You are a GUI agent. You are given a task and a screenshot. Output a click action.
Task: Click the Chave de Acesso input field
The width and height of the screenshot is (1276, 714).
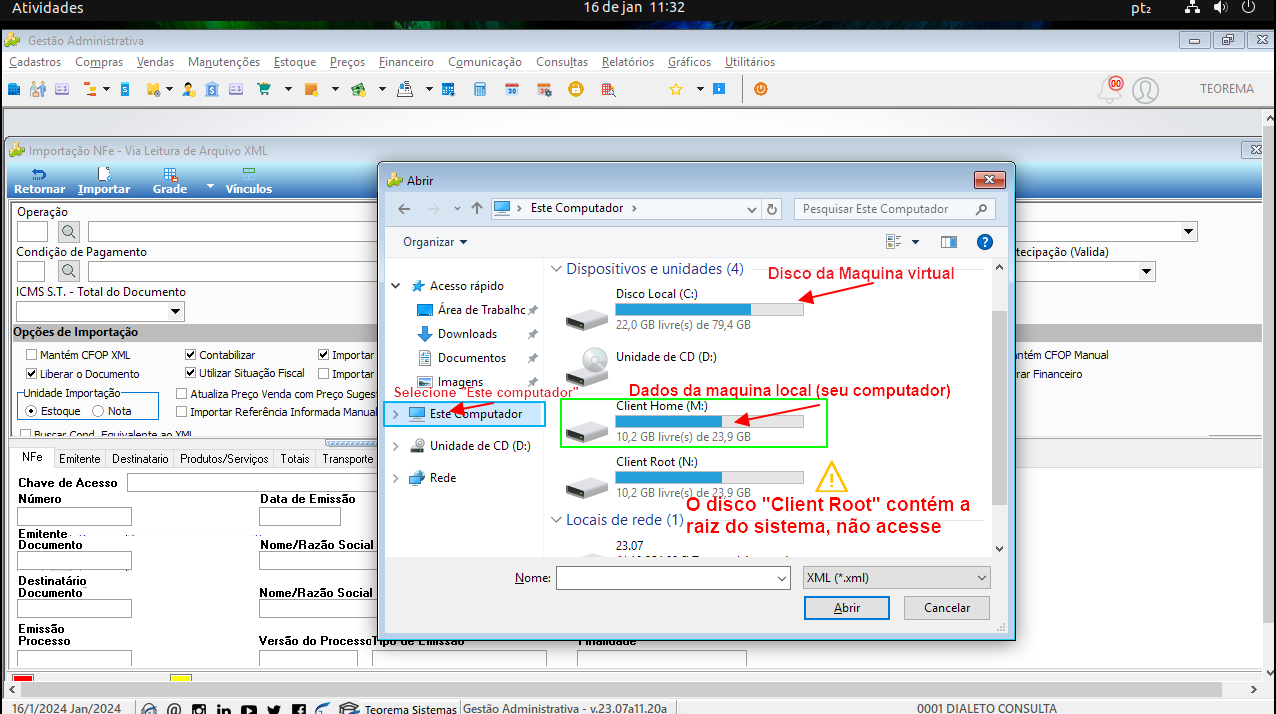tap(252, 483)
